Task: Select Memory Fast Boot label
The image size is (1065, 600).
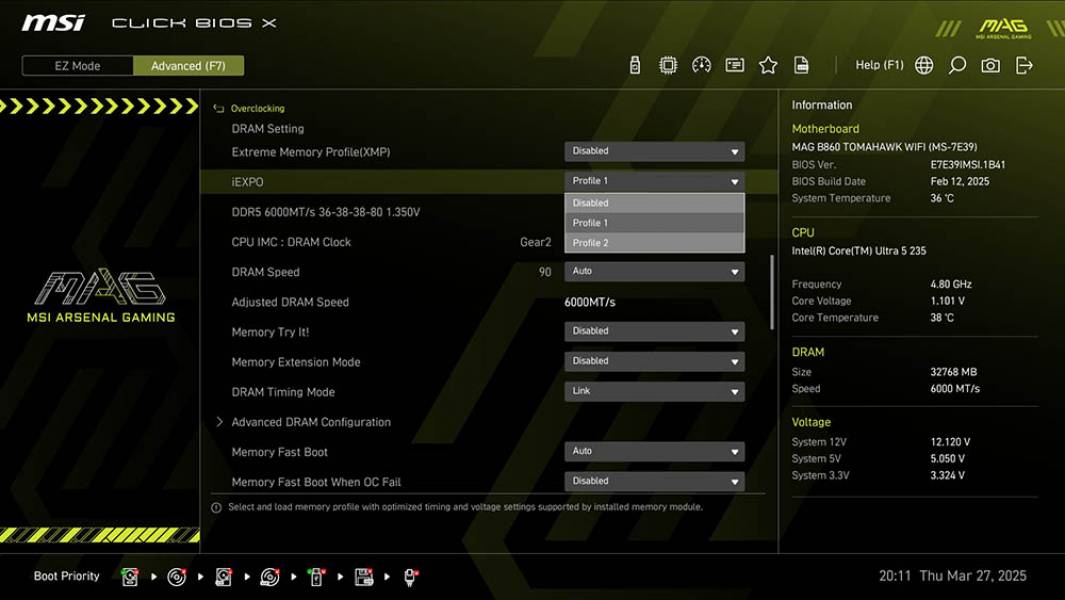Action: [x=279, y=452]
